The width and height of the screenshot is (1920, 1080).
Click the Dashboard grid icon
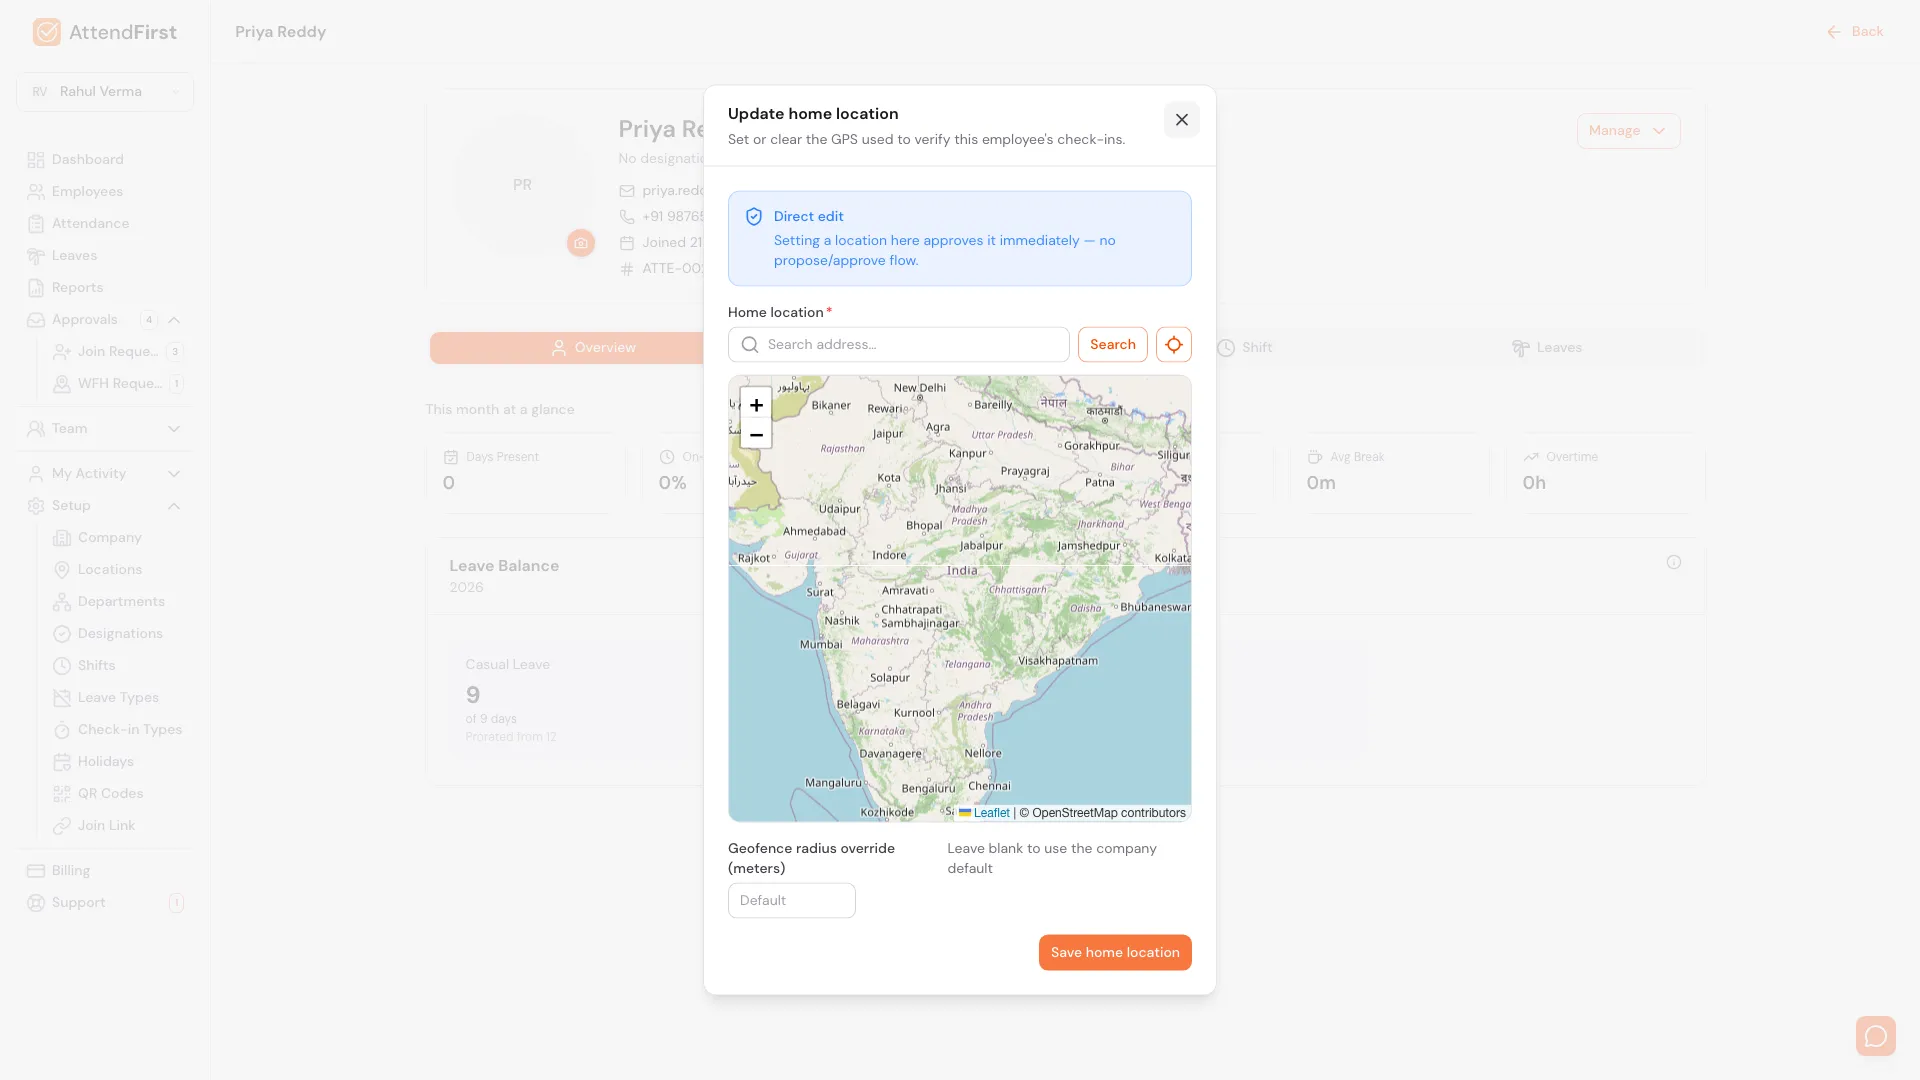point(36,160)
